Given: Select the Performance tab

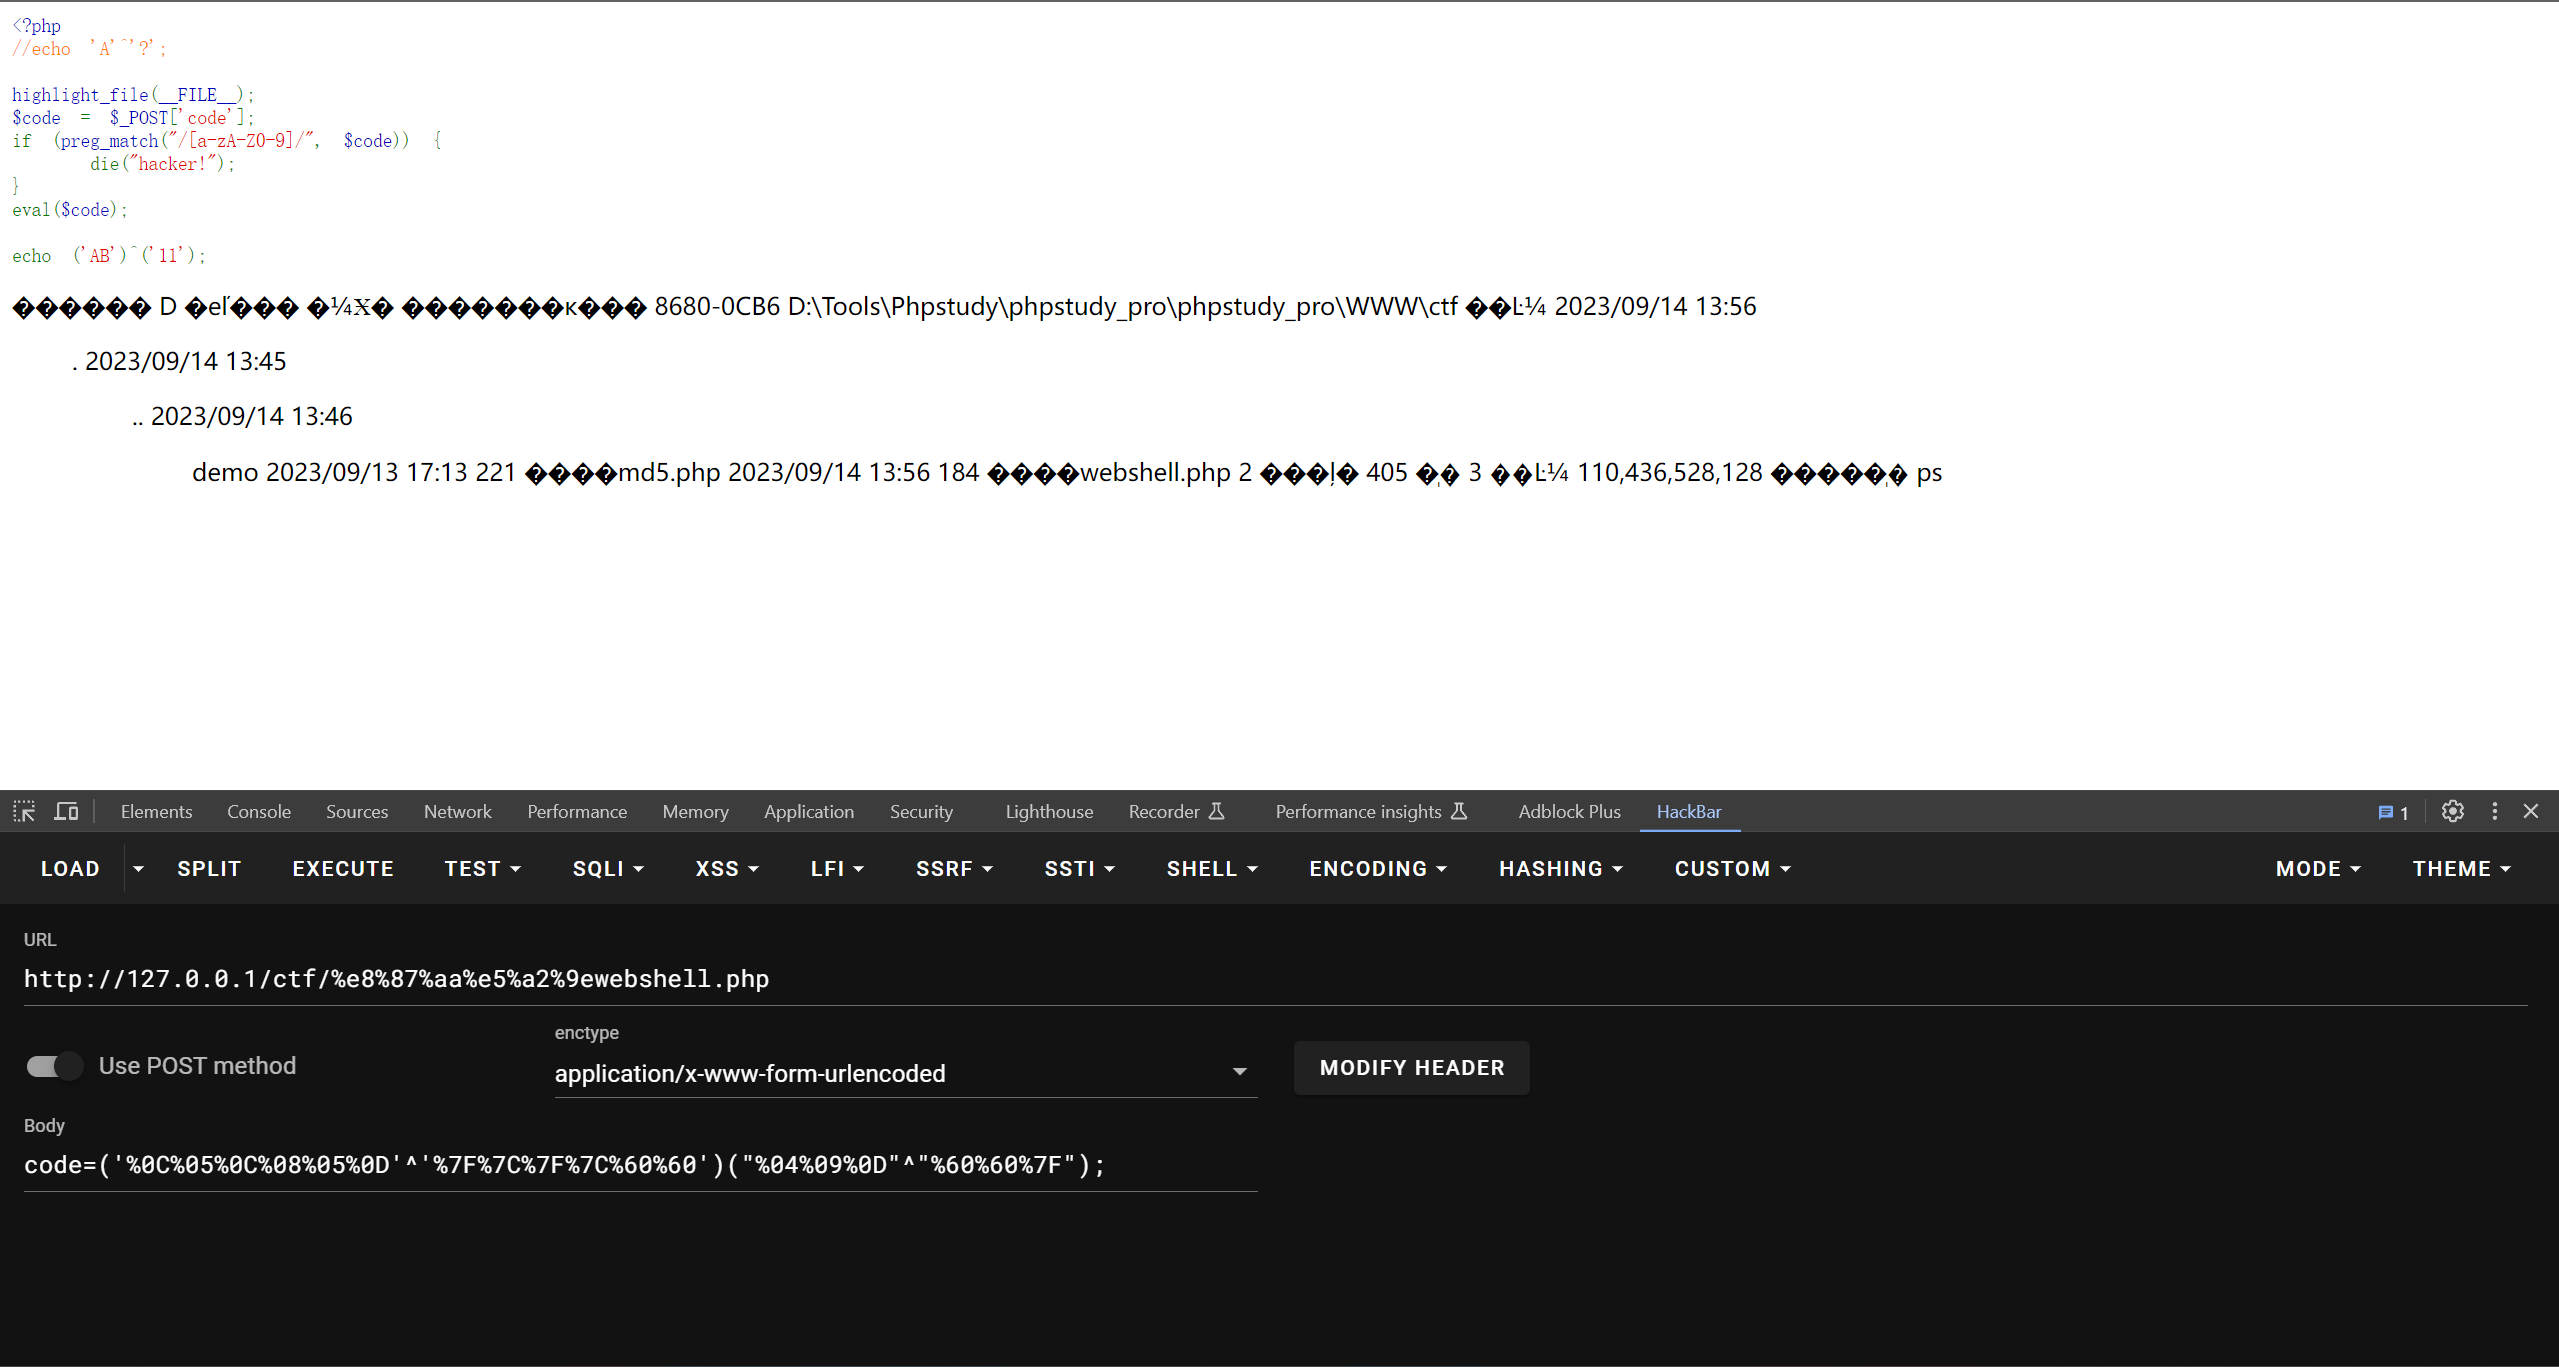Looking at the screenshot, I should pos(577,811).
